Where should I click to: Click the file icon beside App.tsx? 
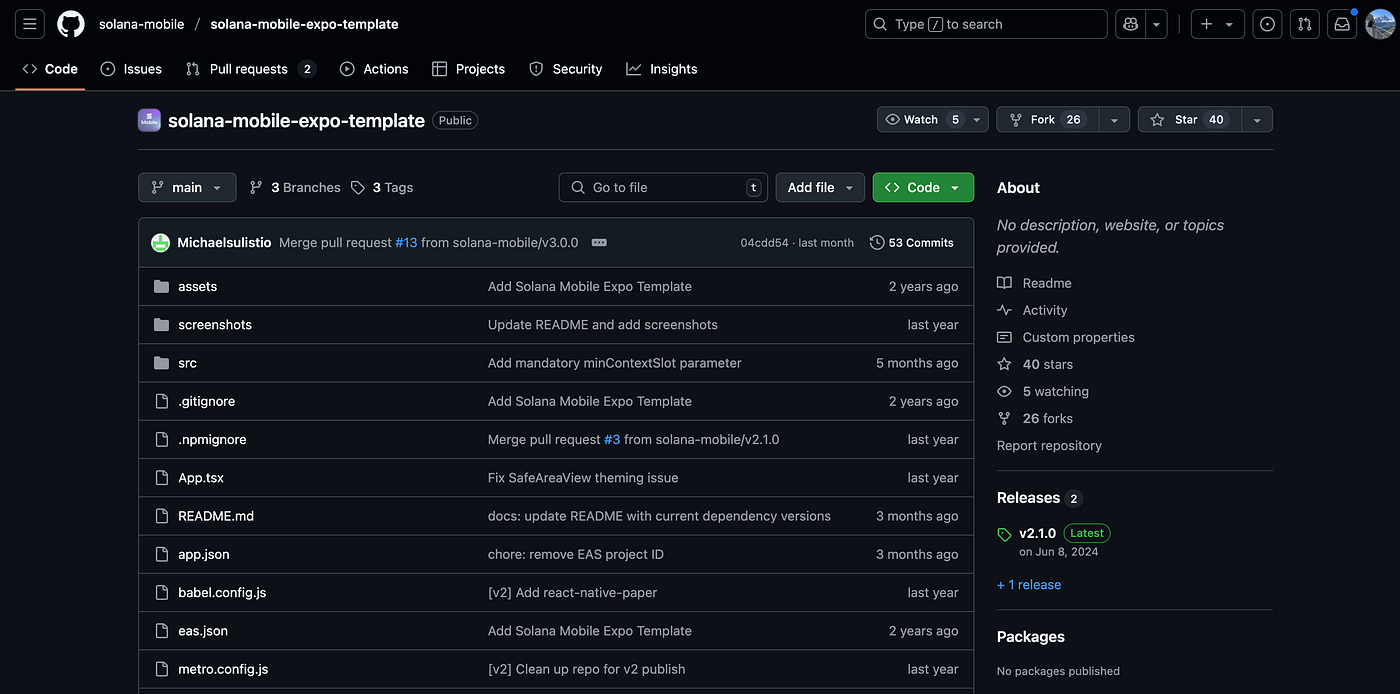click(x=161, y=478)
